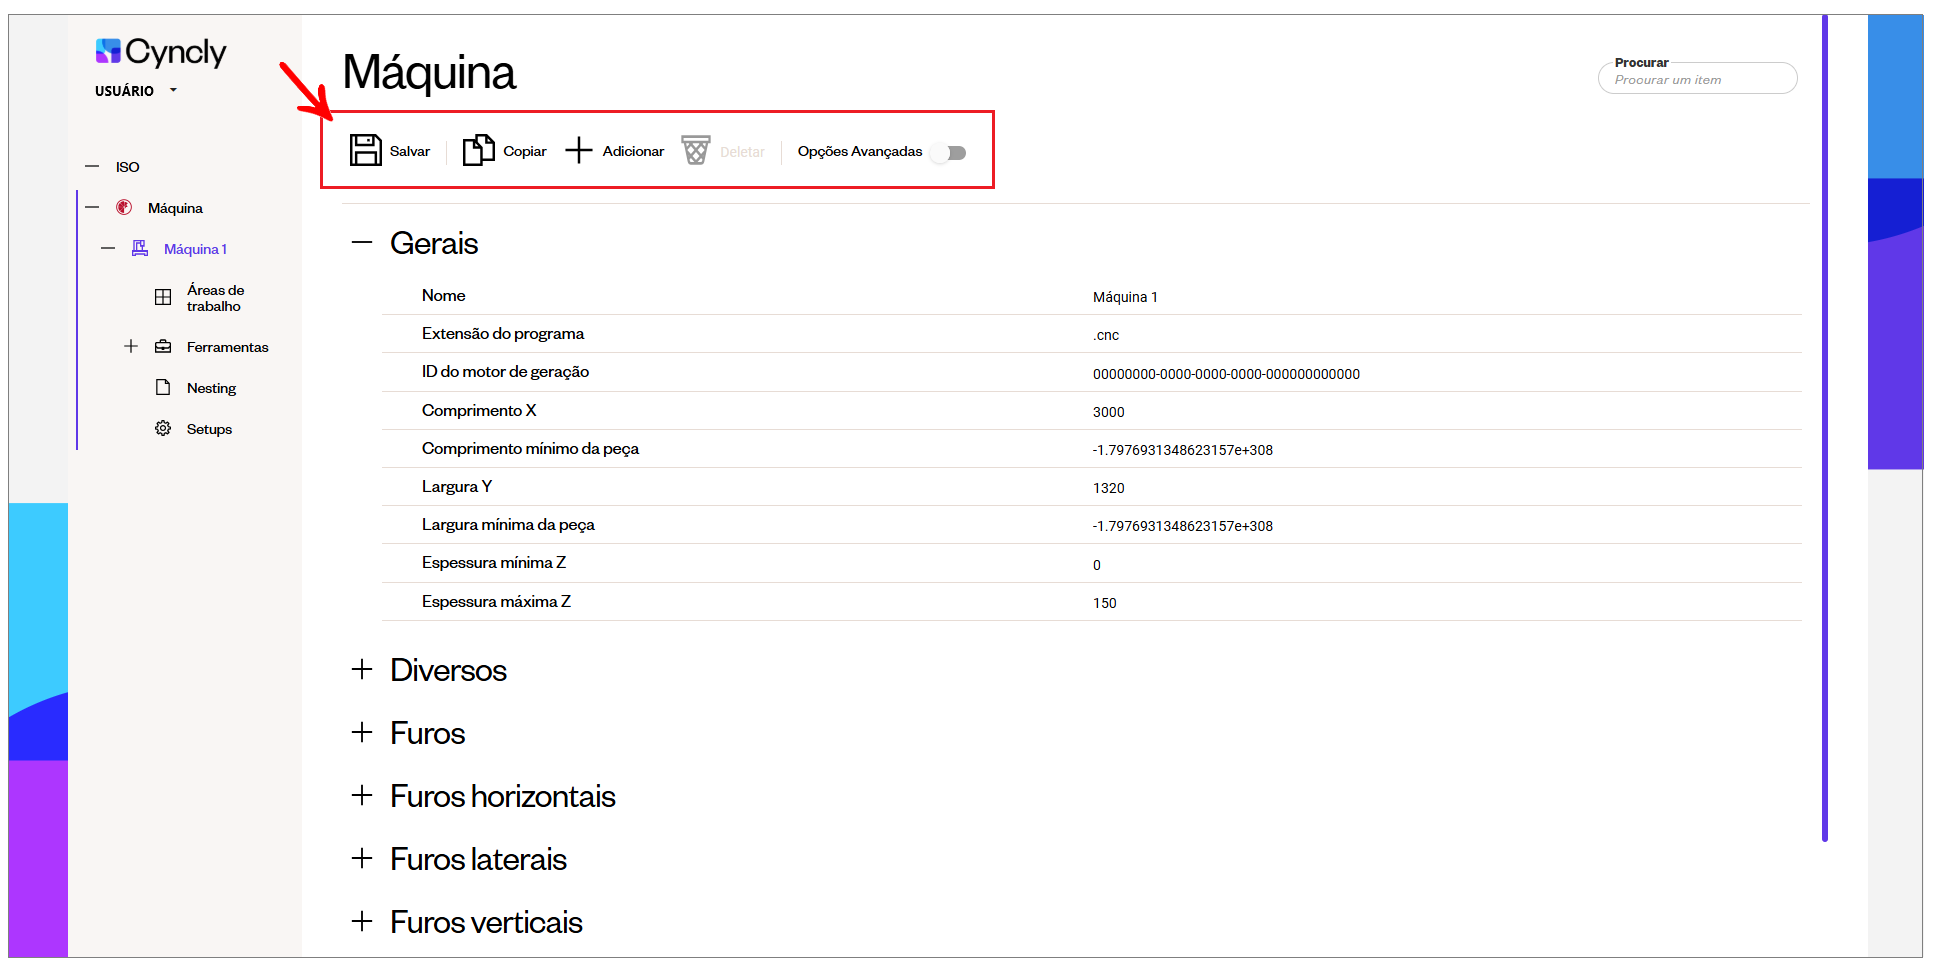
Task: Click the Salvar floppy disk icon
Action: [365, 150]
